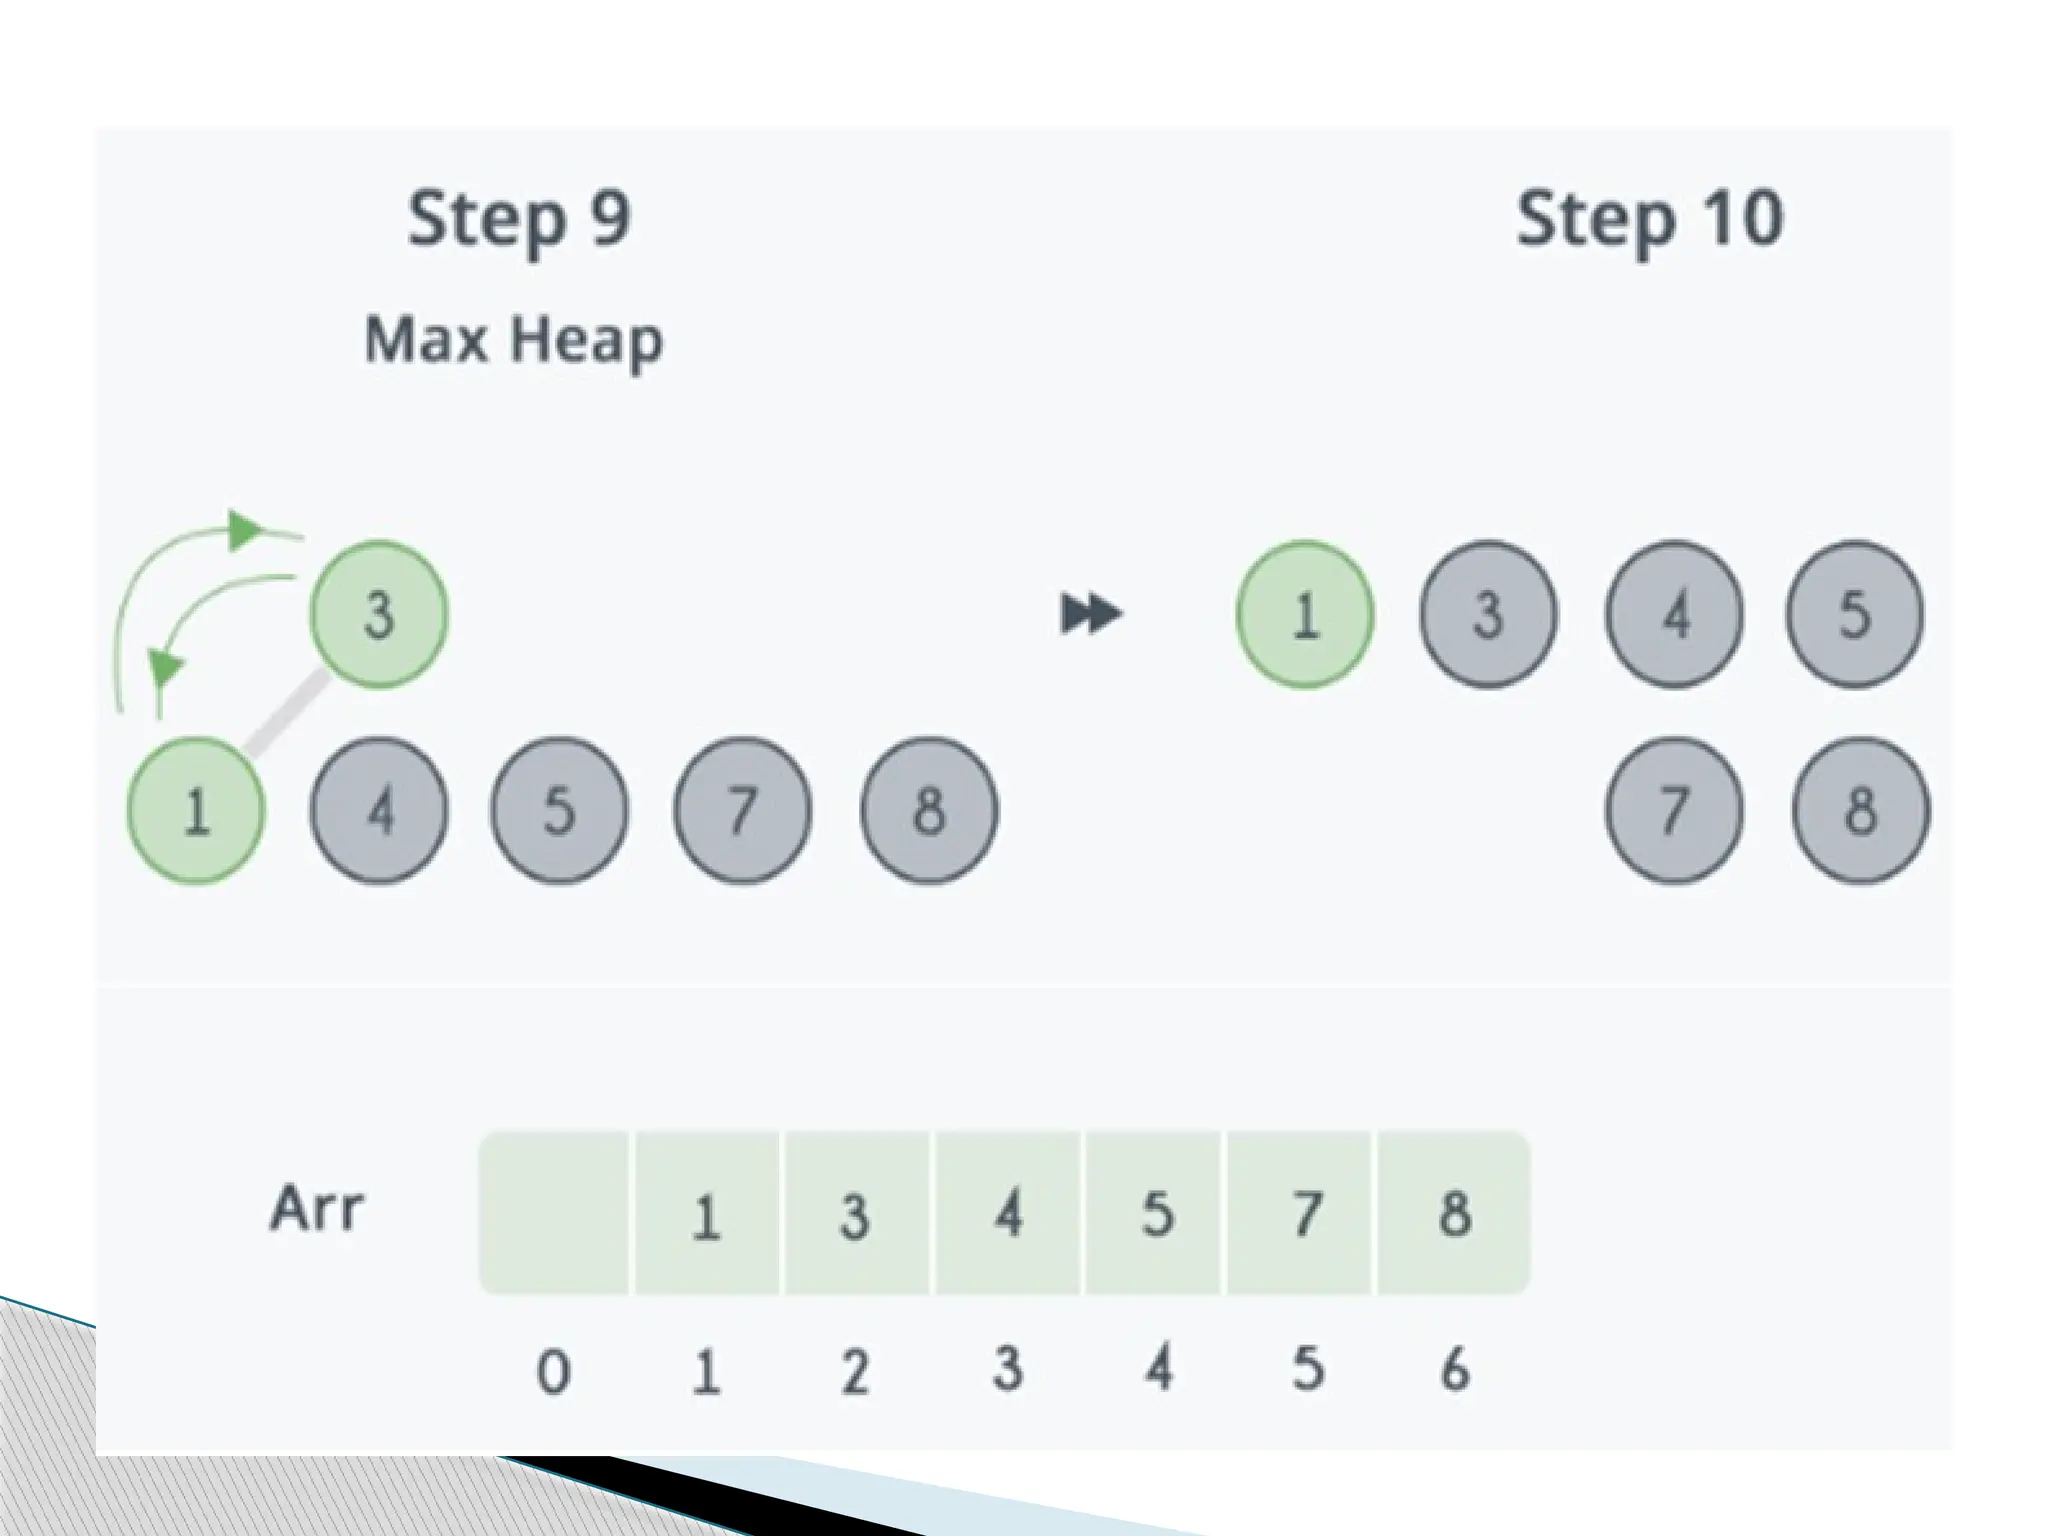Viewport: 2048px width, 1536px height.
Task: Select array cell containing value 5
Action: click(1156, 1213)
